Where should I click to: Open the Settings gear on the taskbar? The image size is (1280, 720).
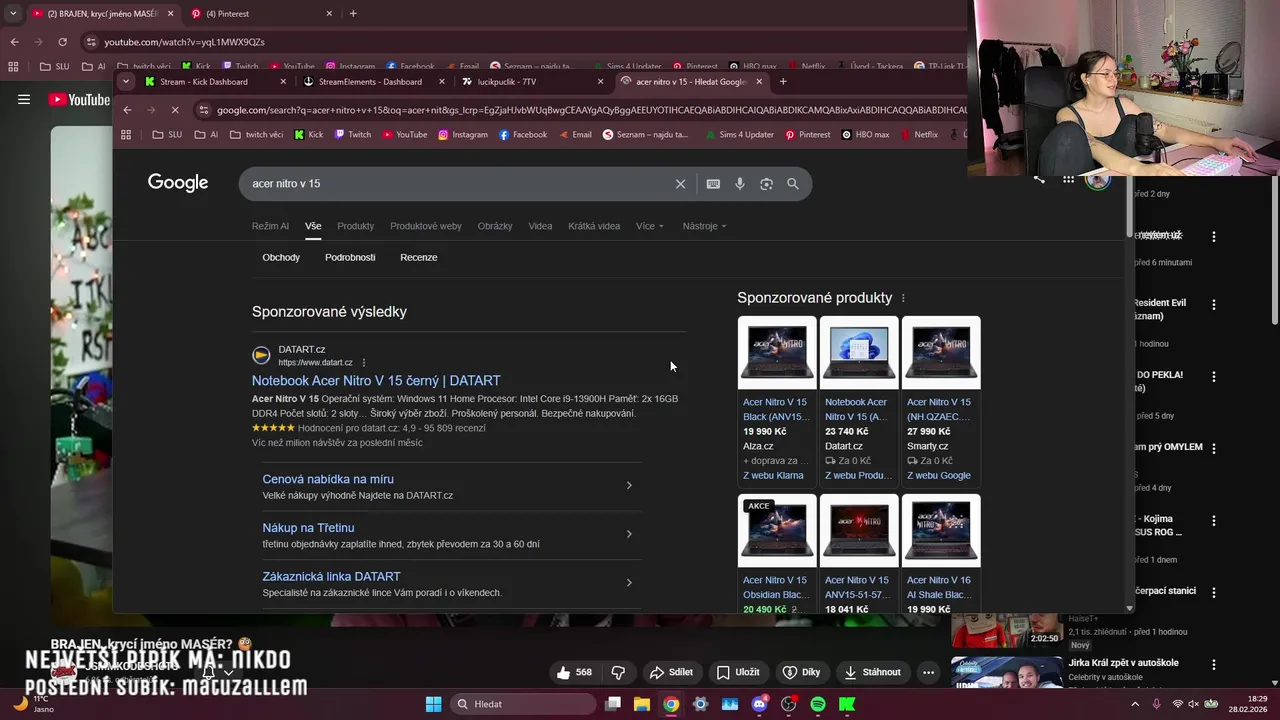click(x=700, y=704)
